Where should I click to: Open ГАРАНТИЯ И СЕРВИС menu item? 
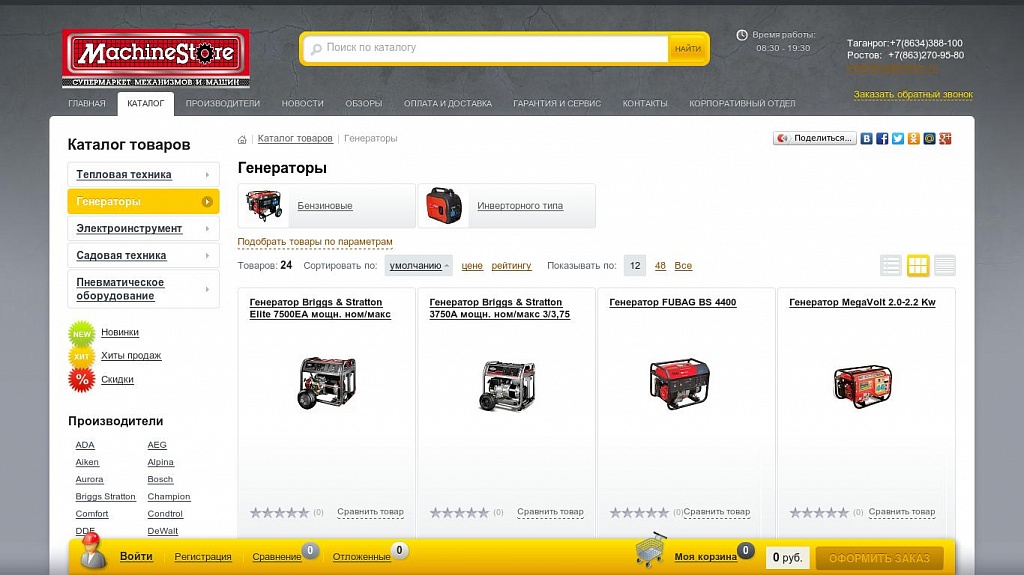pyautogui.click(x=557, y=103)
